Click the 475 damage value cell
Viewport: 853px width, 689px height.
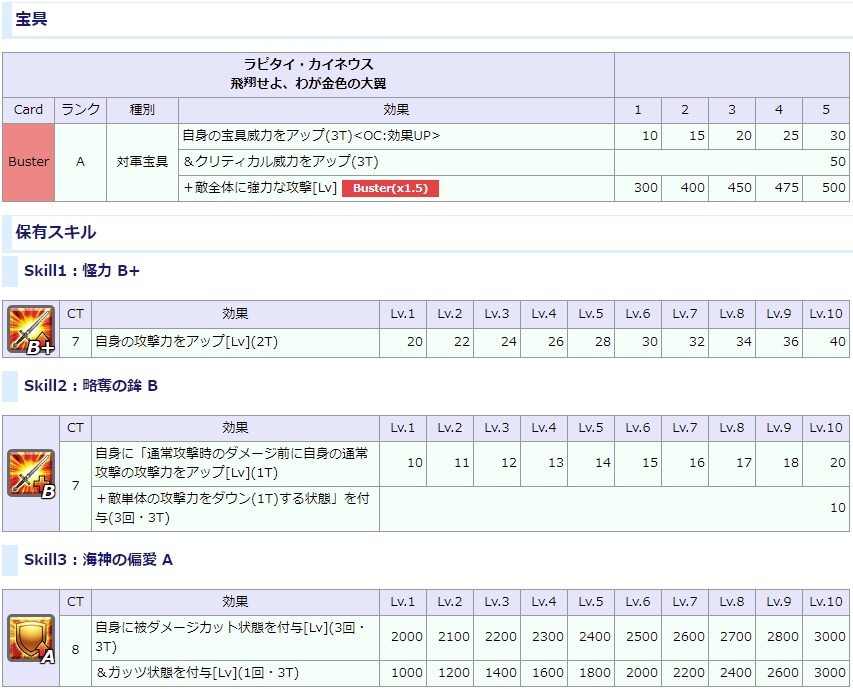tap(779, 188)
